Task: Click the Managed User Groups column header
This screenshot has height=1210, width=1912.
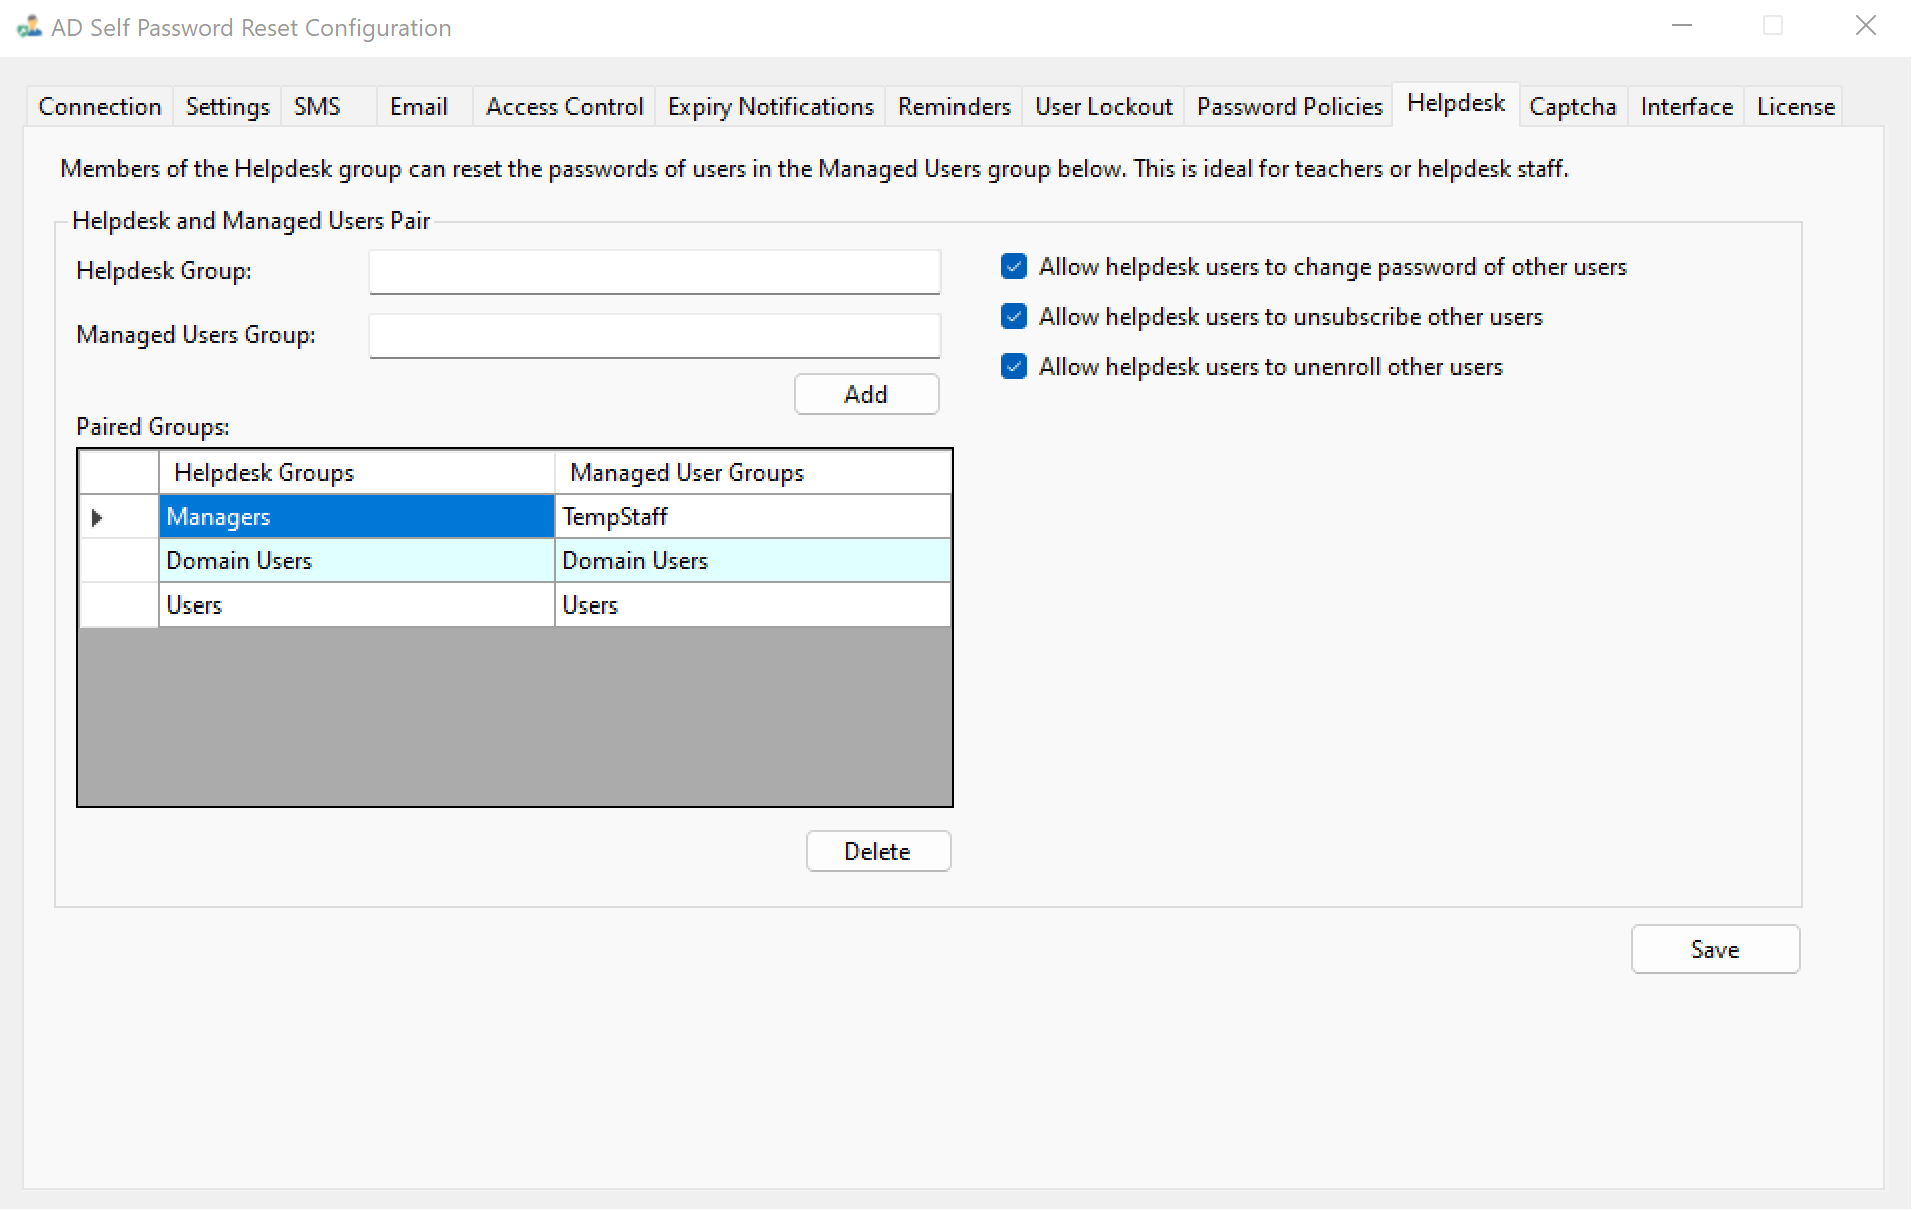Action: point(753,472)
